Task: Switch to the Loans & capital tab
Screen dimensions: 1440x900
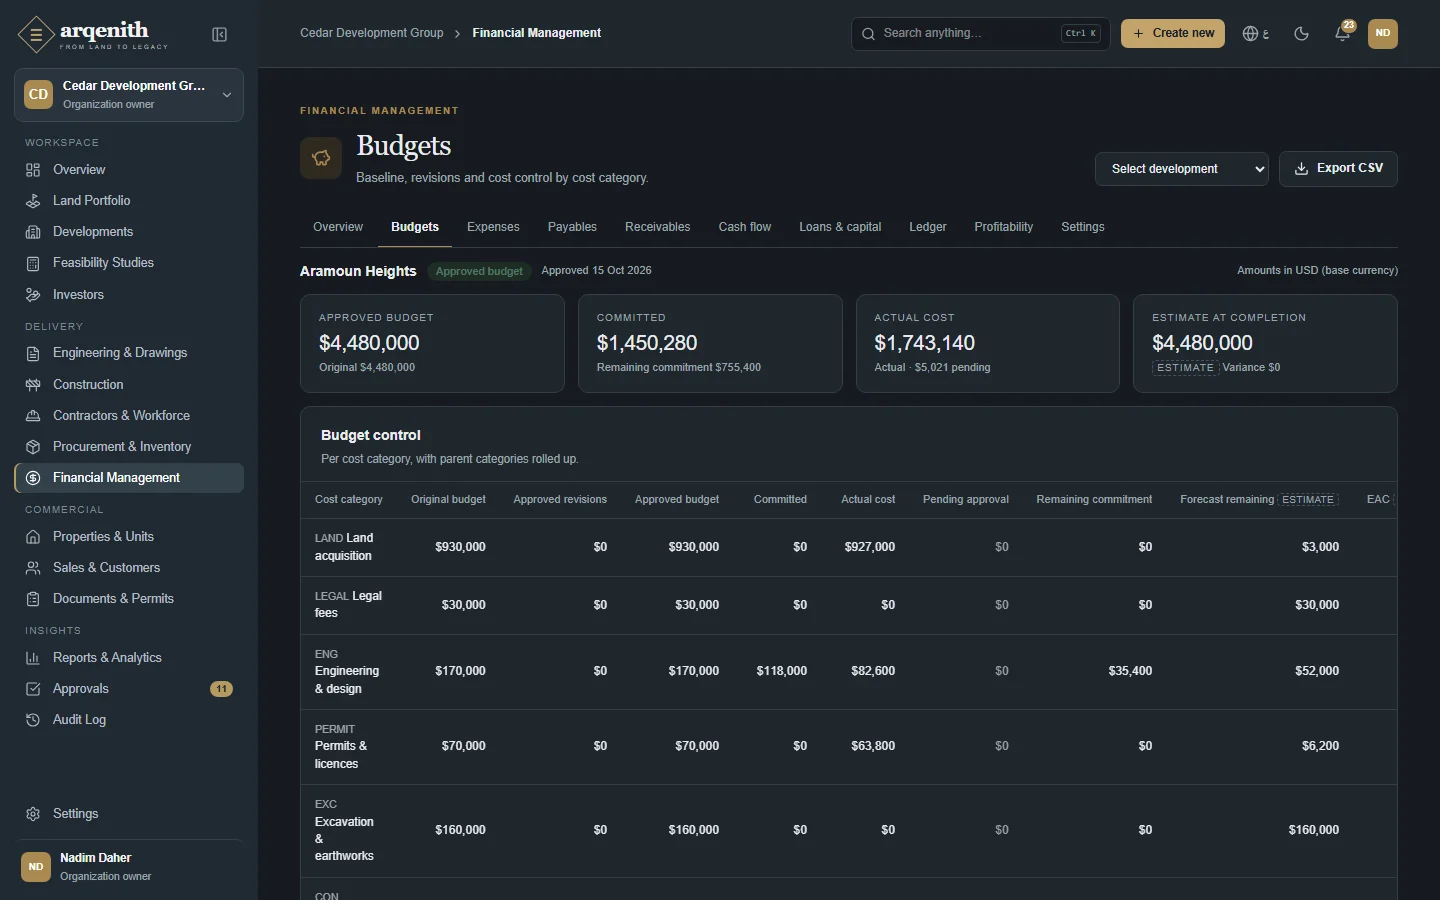Action: pyautogui.click(x=840, y=227)
